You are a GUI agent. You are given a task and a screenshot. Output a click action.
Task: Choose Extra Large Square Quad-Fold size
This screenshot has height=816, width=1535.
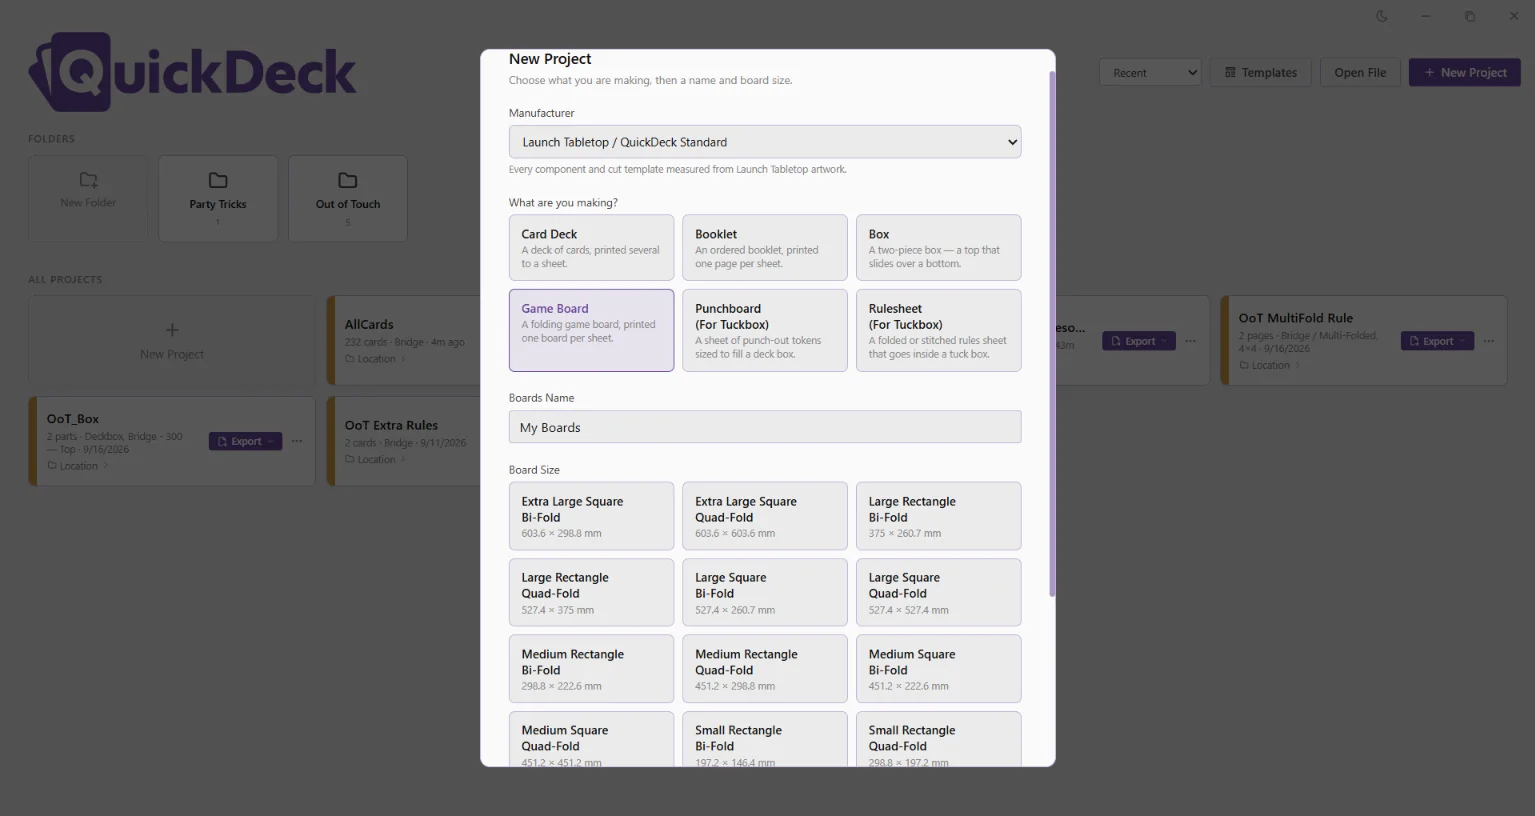765,516
